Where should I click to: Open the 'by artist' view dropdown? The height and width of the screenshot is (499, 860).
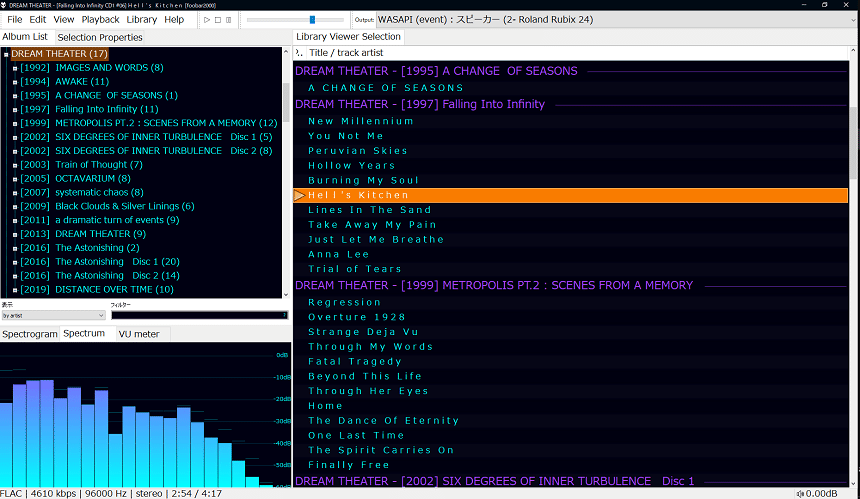[53, 315]
